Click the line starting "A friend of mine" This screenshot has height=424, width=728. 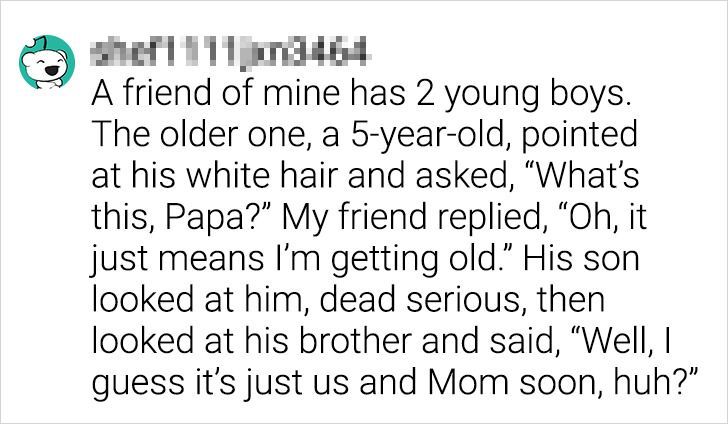362,94
